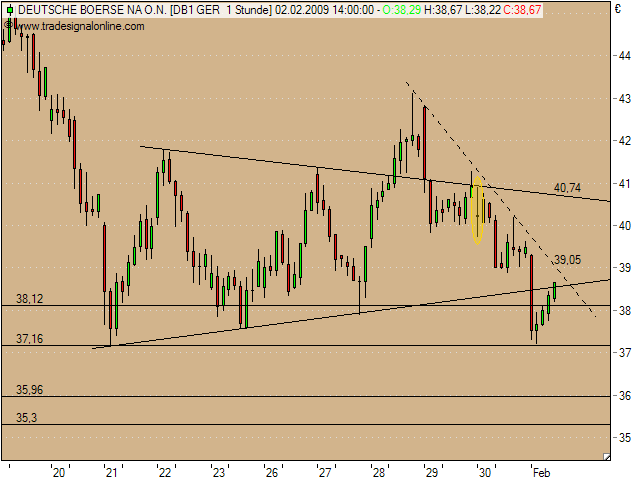The height and width of the screenshot is (480, 640).
Task: Click the 40,74 resistance label
Action: (567, 188)
